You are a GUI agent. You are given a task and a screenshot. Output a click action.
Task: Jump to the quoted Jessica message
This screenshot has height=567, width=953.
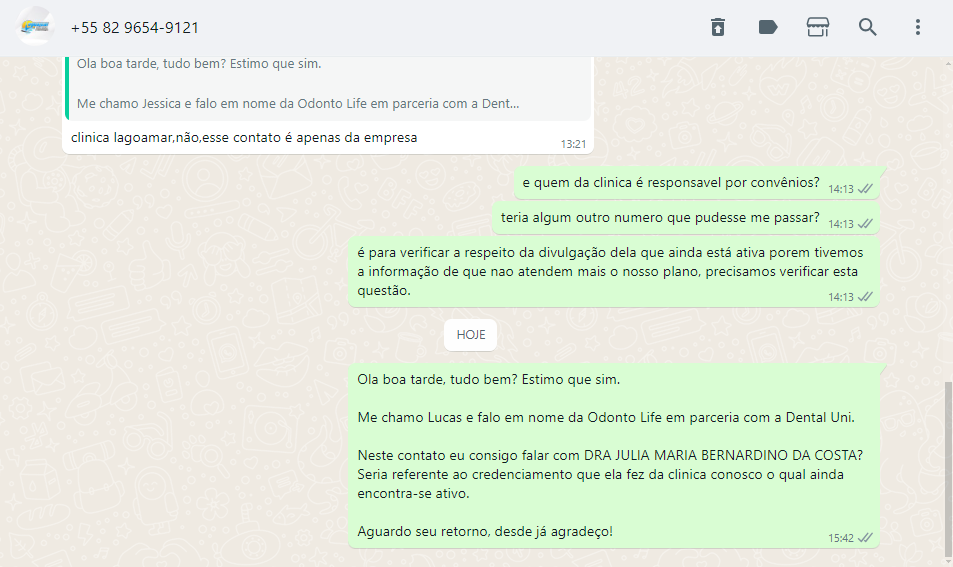point(328,88)
